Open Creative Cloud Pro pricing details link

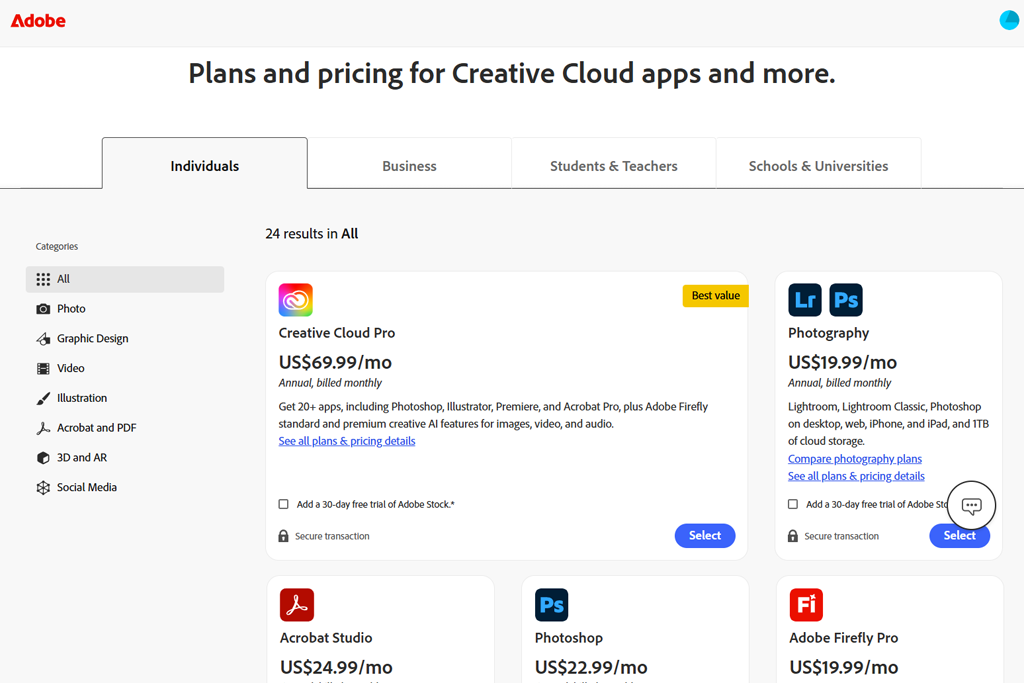pos(347,441)
